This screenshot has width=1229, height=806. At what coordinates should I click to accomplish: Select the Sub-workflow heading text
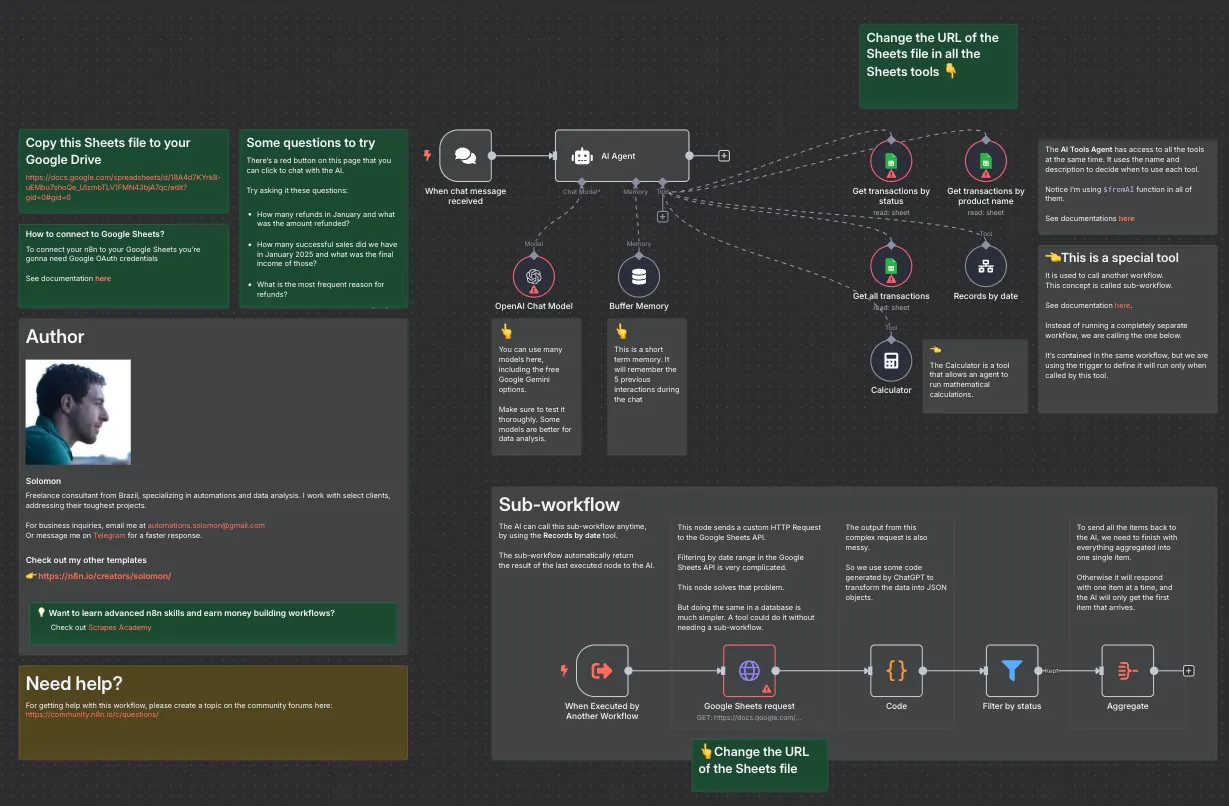559,504
